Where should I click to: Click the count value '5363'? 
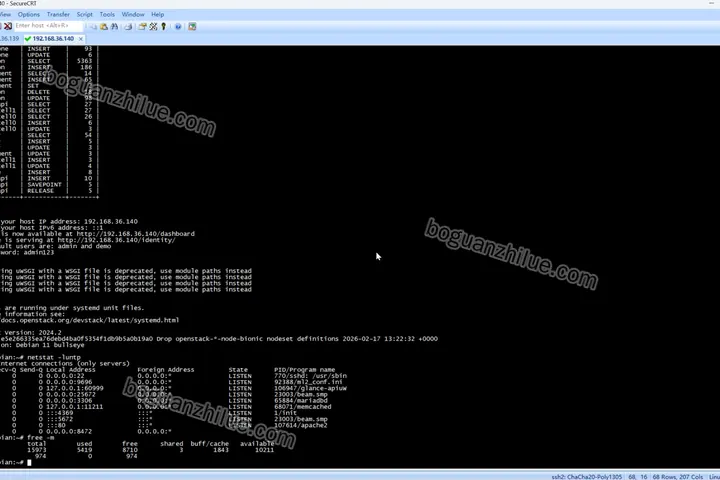point(84,61)
